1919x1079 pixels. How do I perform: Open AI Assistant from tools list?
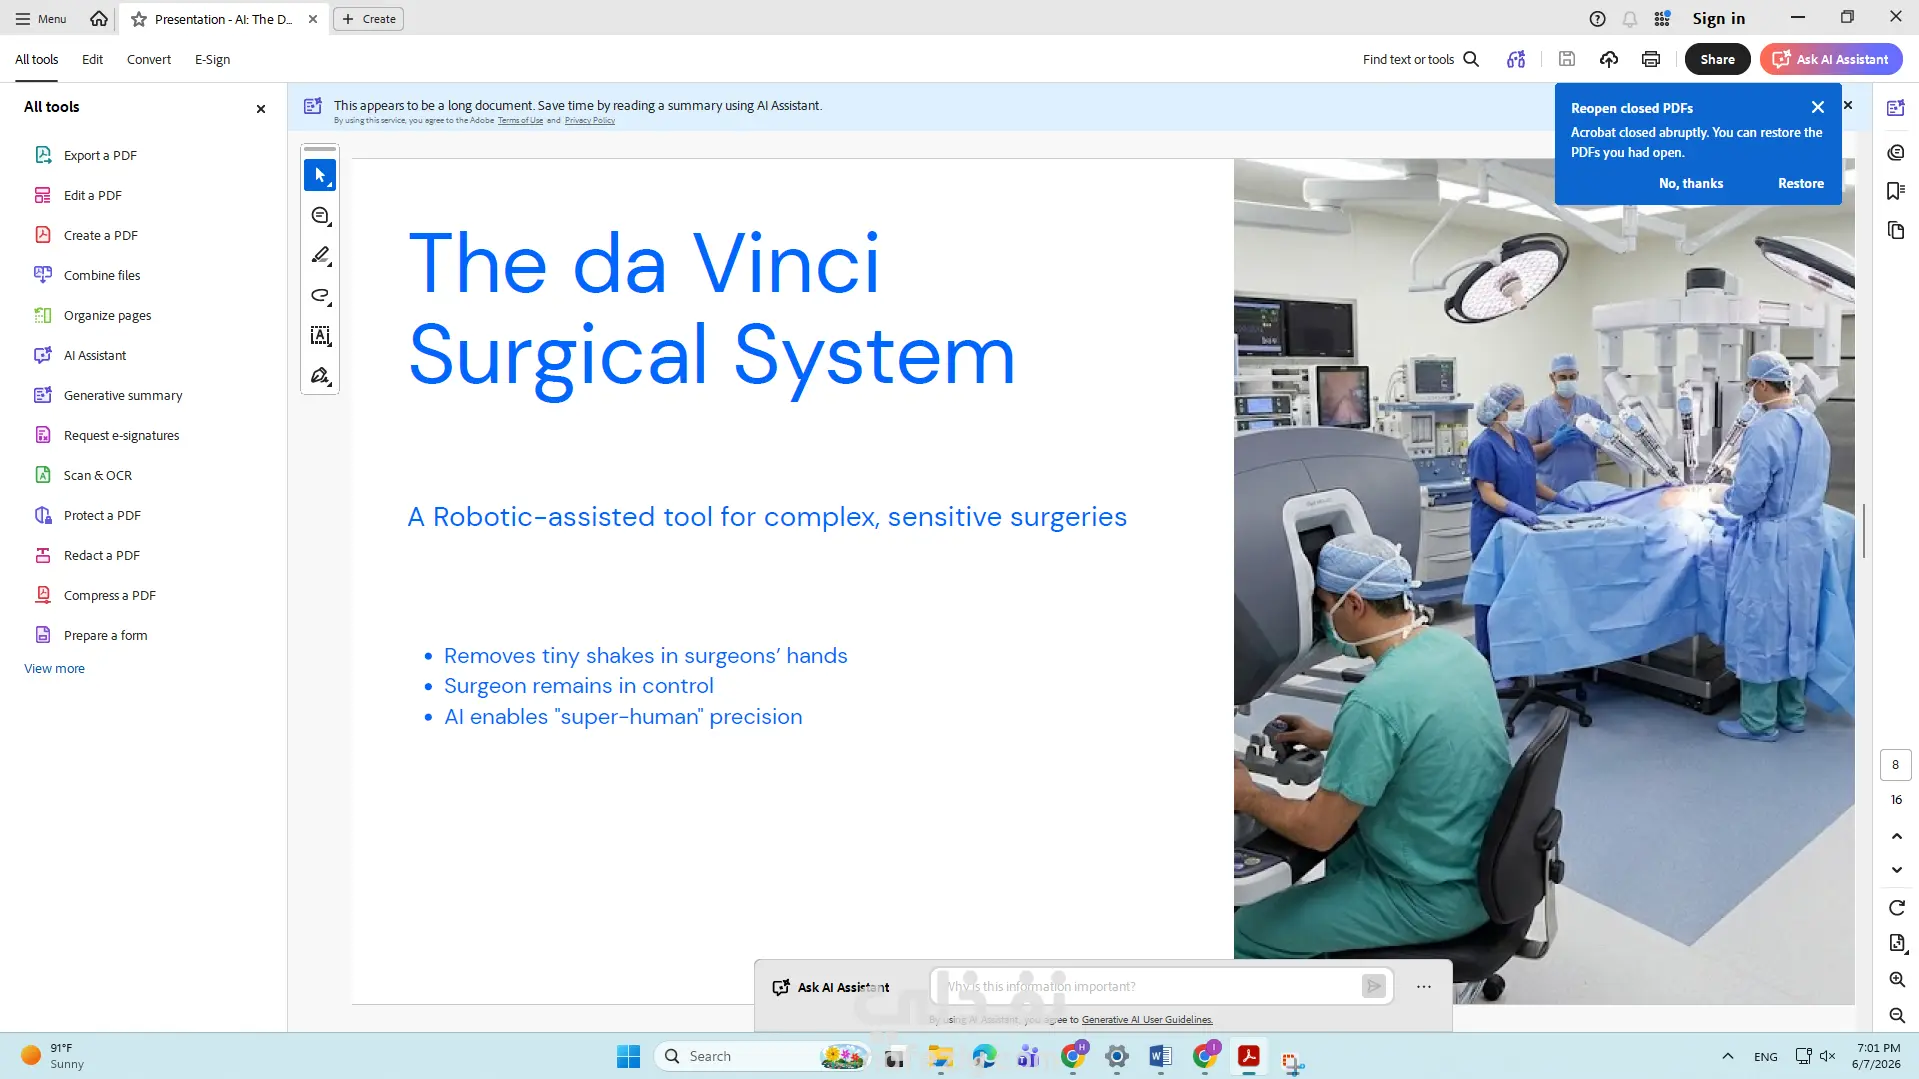tap(94, 355)
